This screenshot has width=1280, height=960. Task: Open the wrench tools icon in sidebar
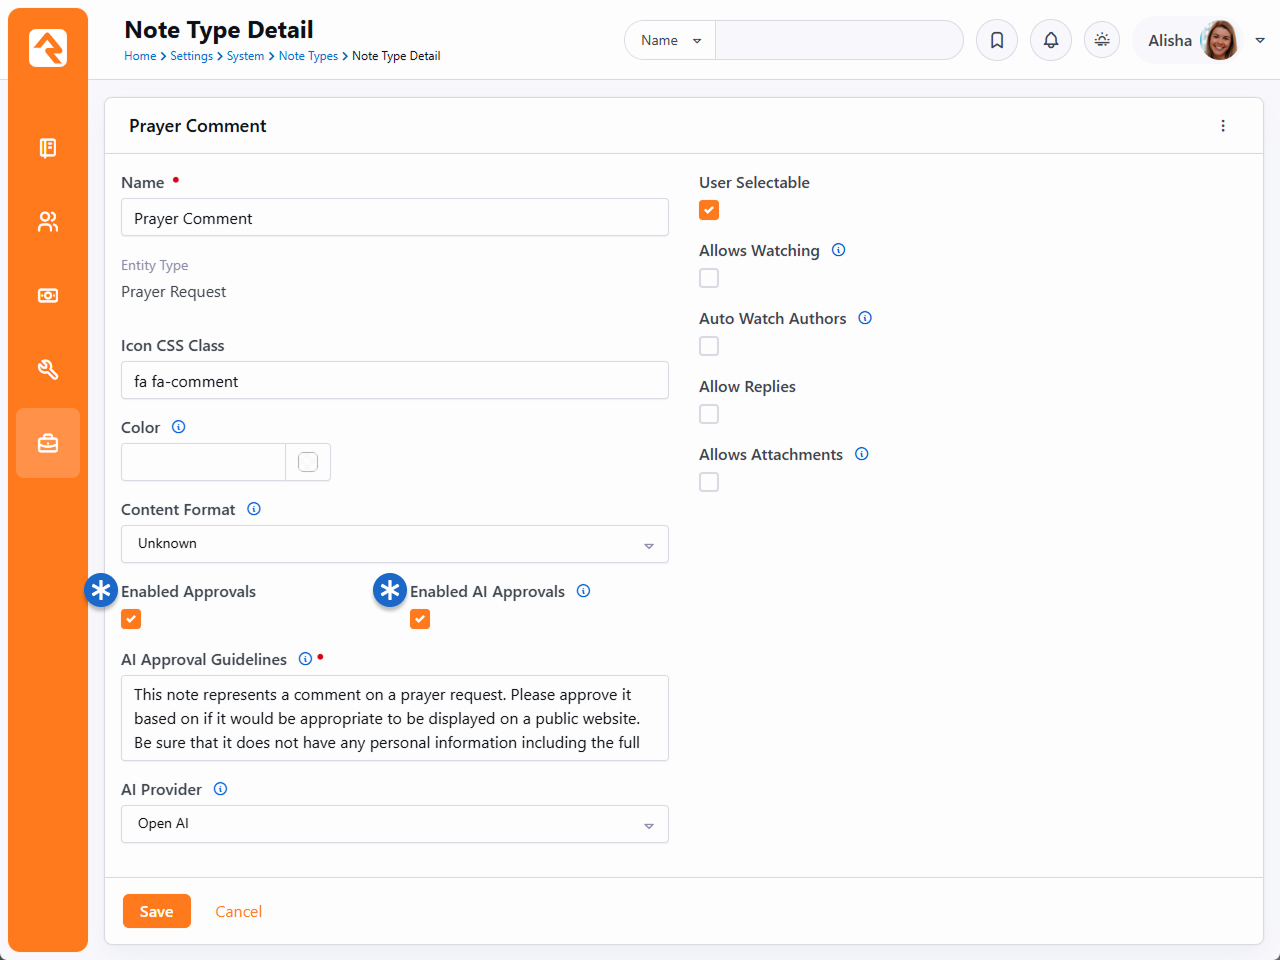[48, 370]
